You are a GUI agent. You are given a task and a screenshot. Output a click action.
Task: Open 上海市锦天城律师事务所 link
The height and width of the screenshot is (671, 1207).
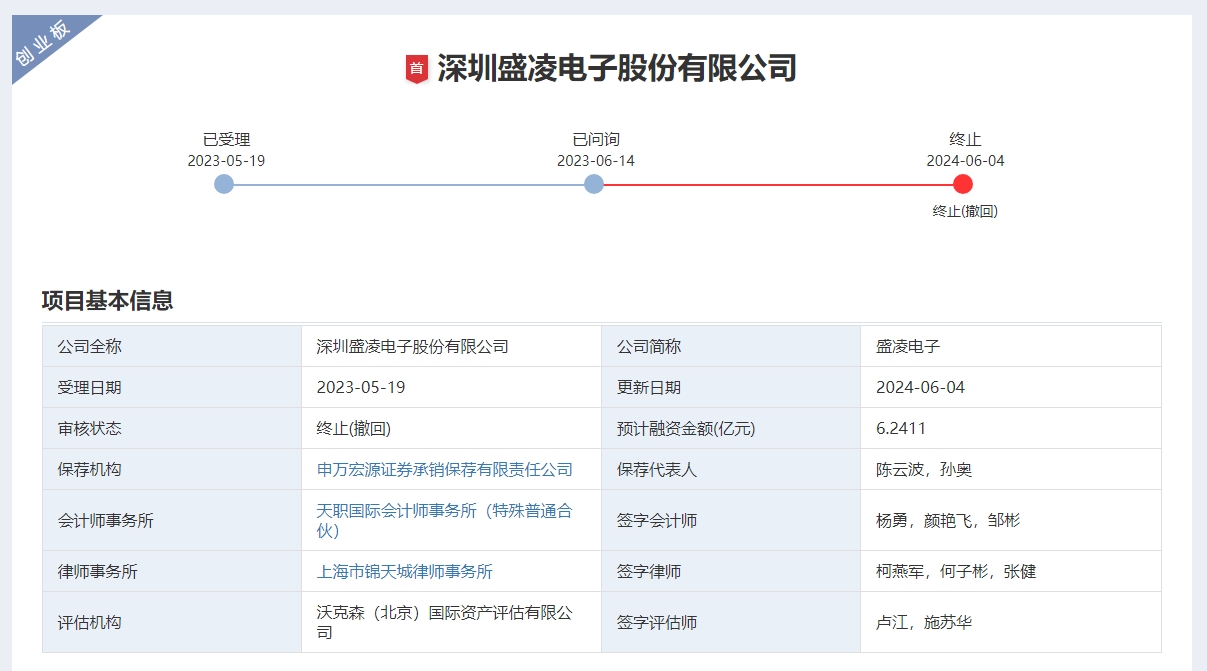point(405,572)
